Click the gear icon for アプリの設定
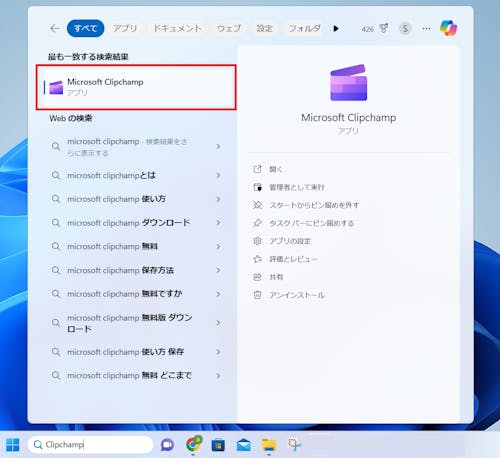 (257, 241)
